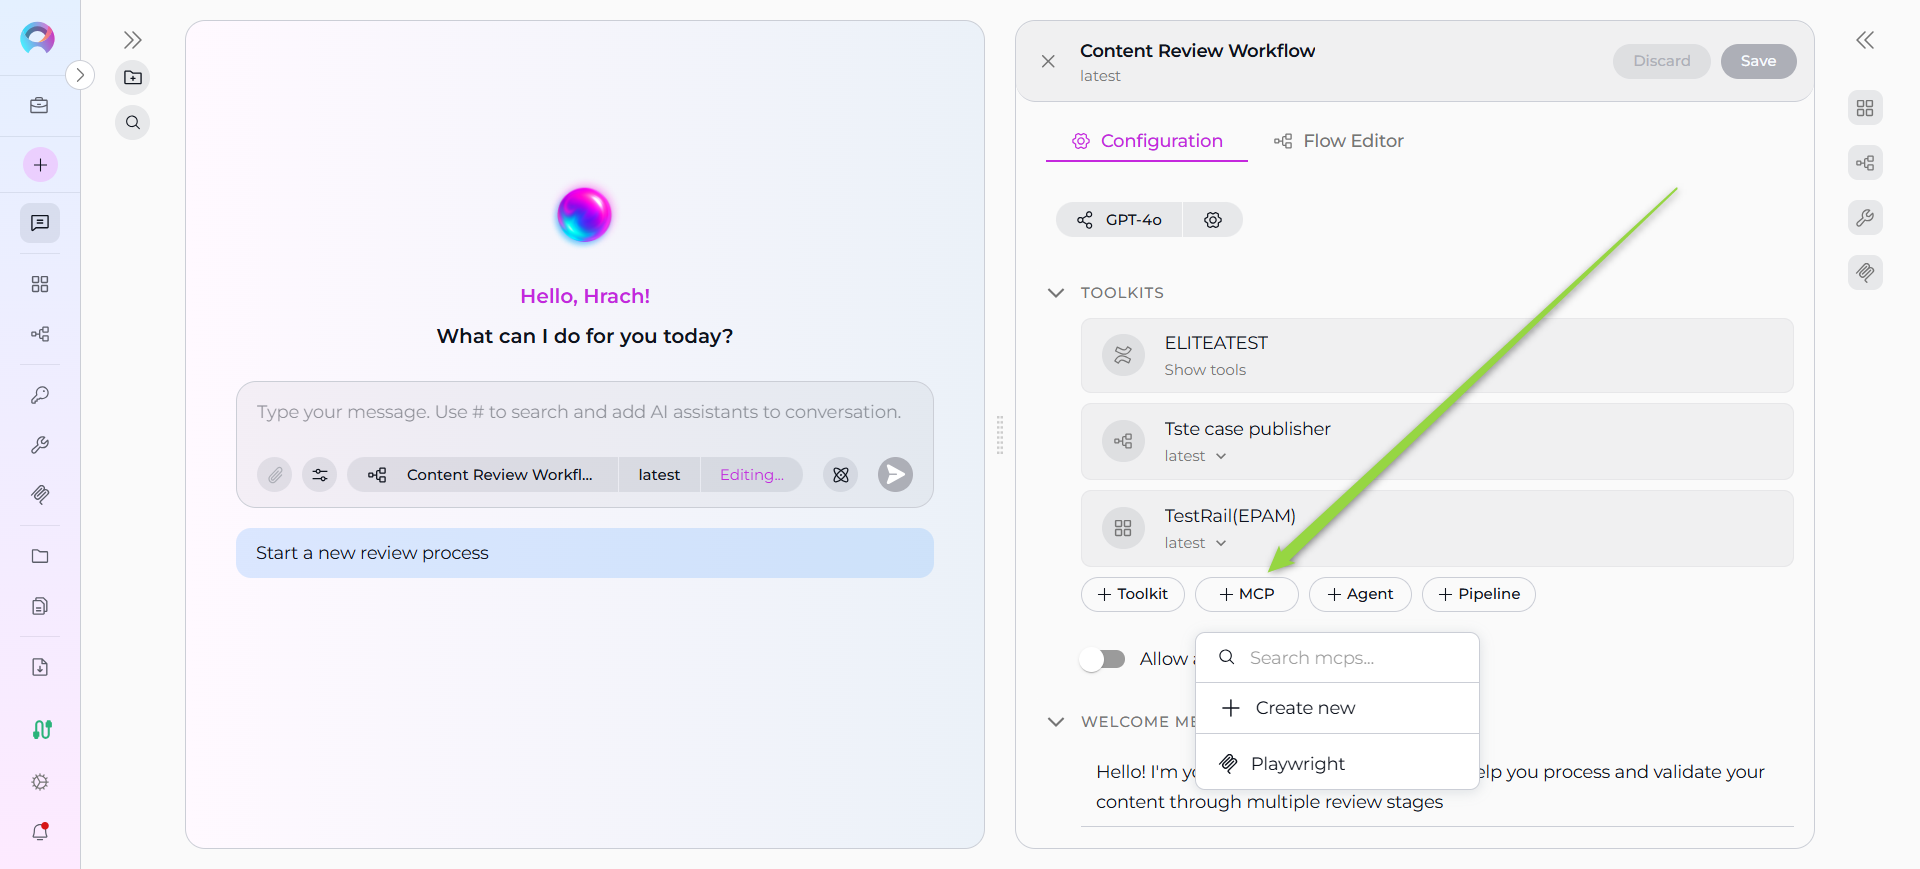Toggle the Allow switch below toolkits
The width and height of the screenshot is (1920, 869).
click(x=1103, y=659)
